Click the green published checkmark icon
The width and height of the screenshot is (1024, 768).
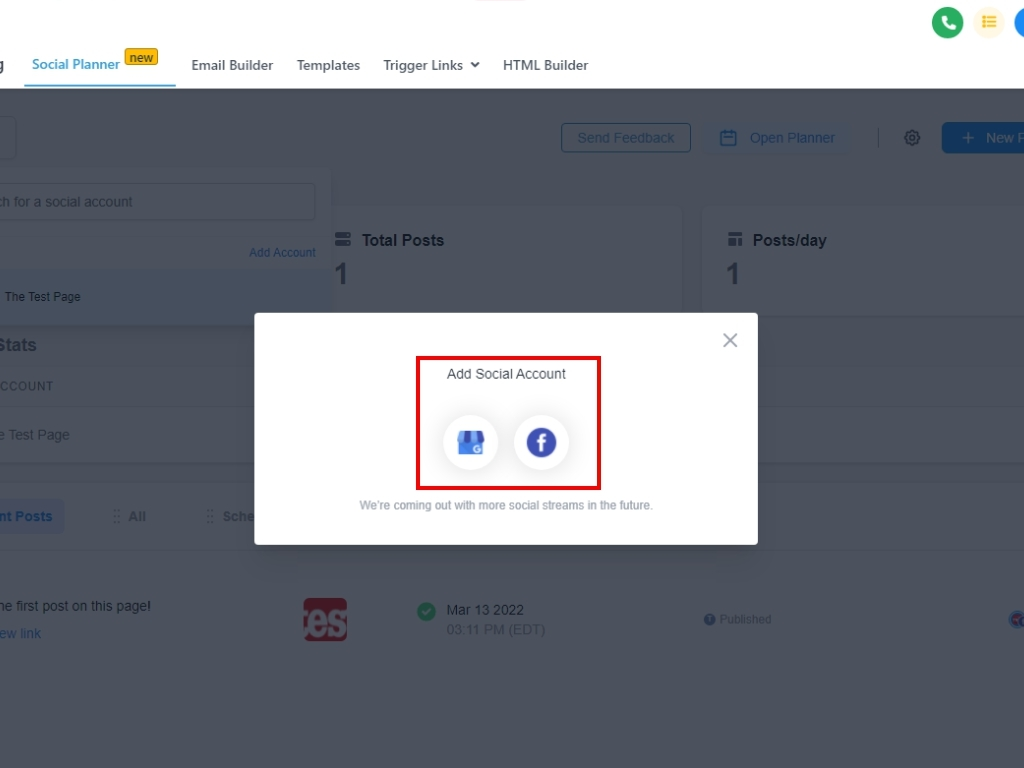426,612
